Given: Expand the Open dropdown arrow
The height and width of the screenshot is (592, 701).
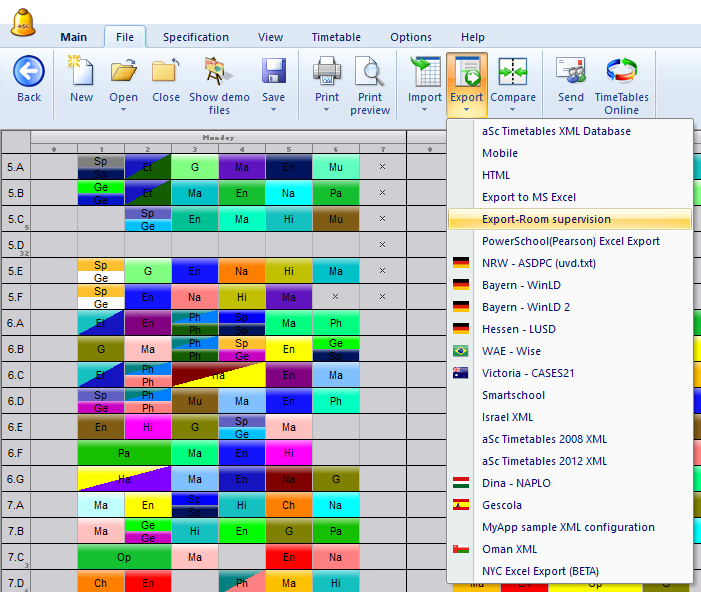Looking at the screenshot, I should point(124,110).
